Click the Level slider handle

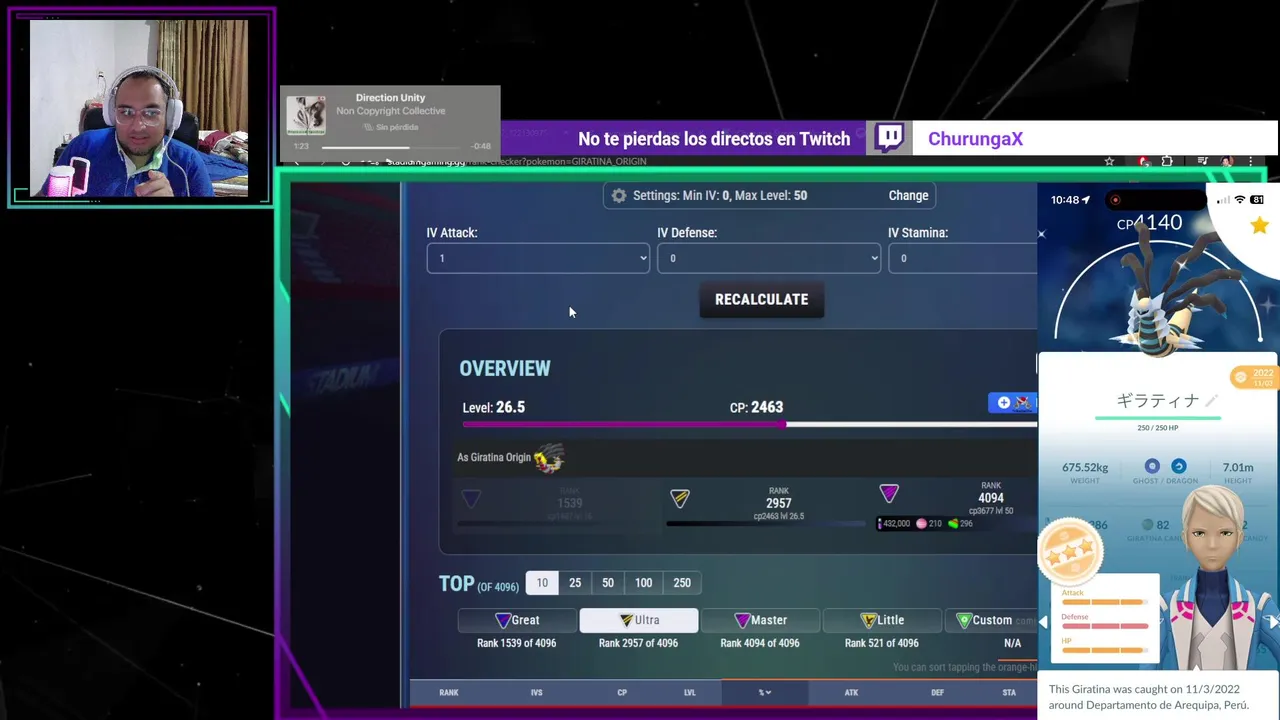785,424
